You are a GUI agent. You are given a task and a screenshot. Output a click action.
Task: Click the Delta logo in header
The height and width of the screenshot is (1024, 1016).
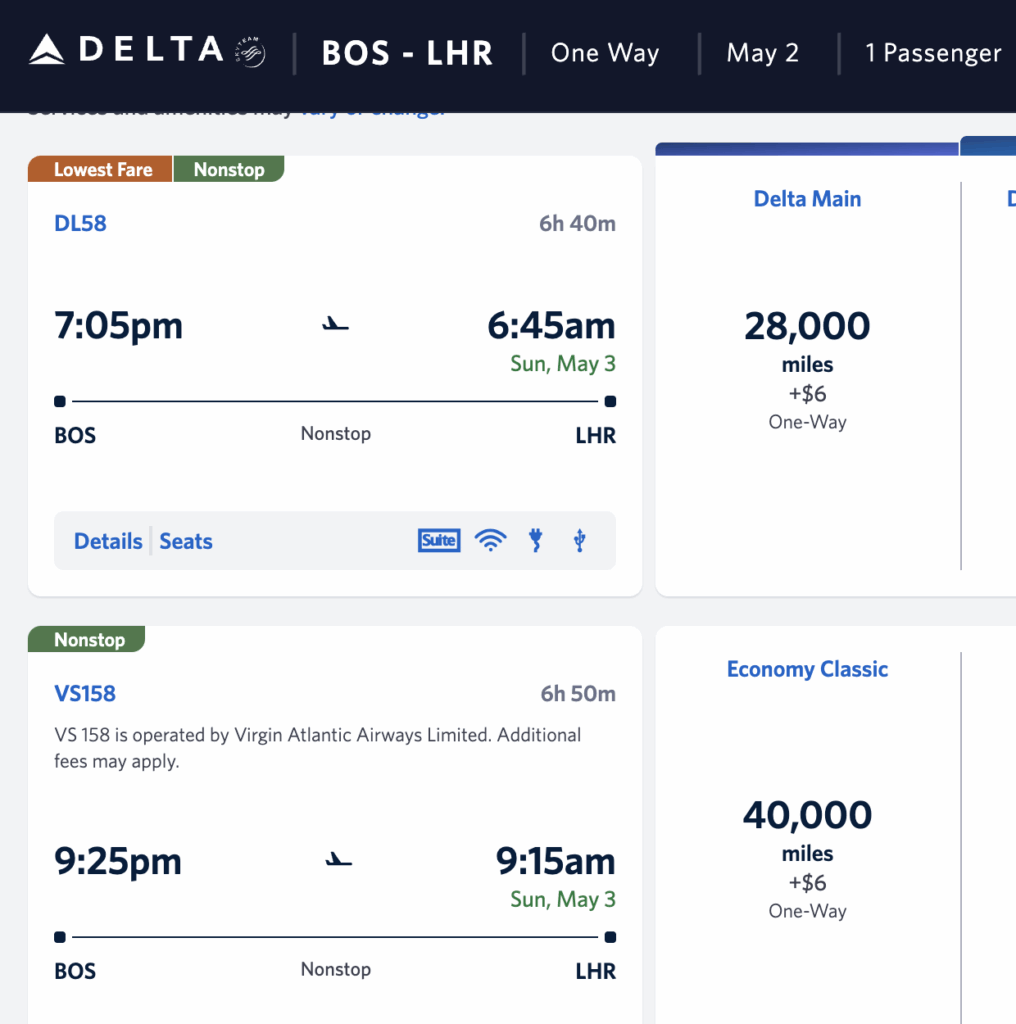pyautogui.click(x=126, y=49)
